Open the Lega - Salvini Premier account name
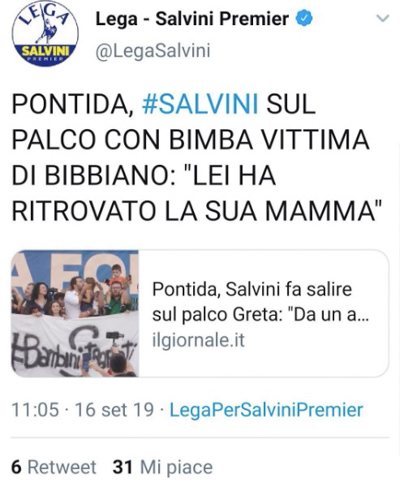This screenshot has width=400, height=487. pos(192,19)
